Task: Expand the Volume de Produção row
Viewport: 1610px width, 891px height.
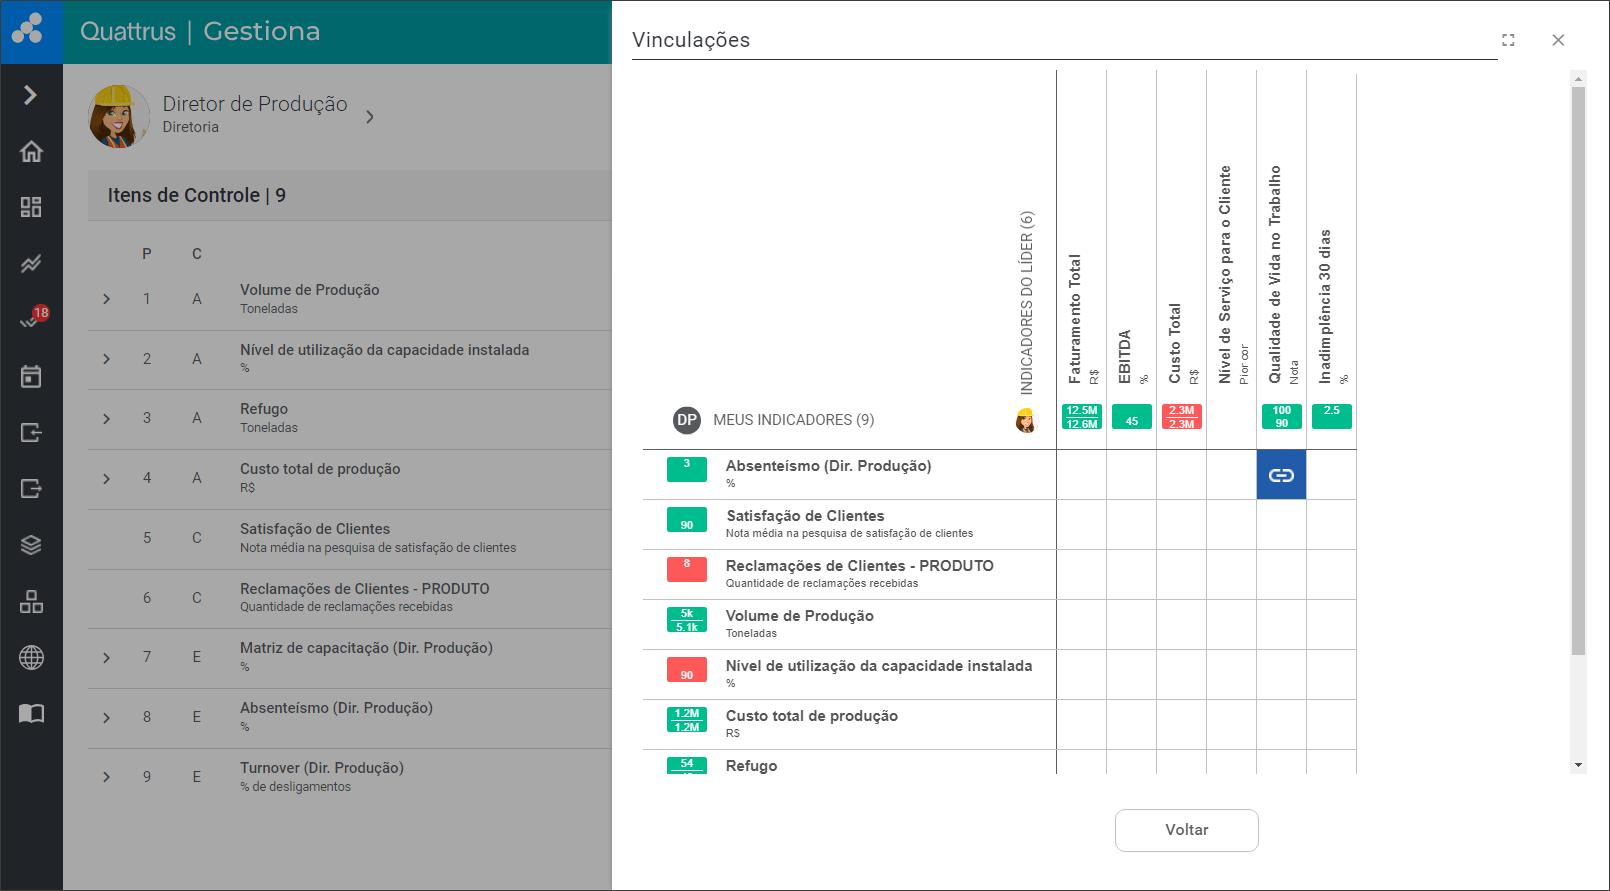Action: click(x=107, y=299)
